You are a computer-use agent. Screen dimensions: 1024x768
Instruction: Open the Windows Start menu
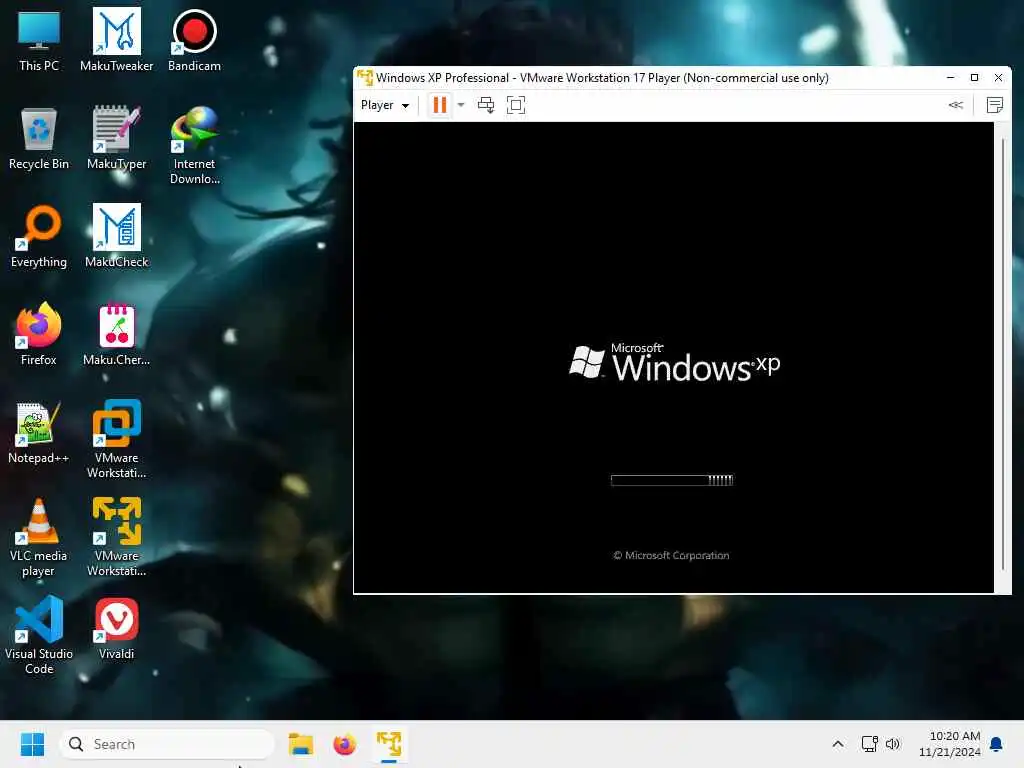32,744
